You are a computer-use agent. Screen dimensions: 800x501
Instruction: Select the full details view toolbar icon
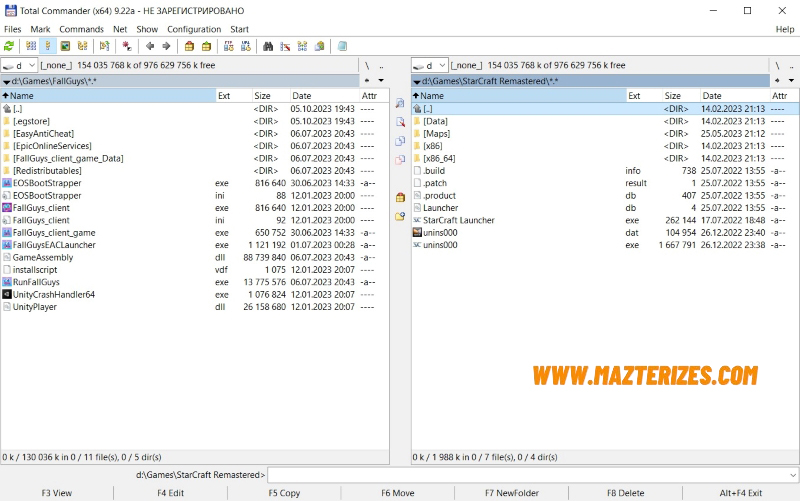tap(47, 46)
